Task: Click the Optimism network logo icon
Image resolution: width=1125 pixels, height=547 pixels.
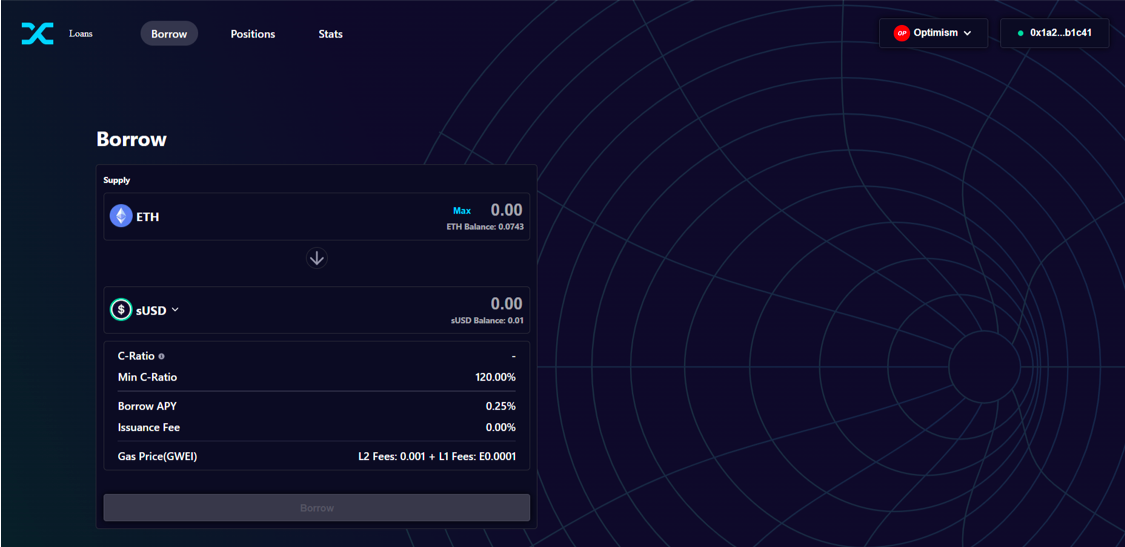Action: pyautogui.click(x=901, y=33)
